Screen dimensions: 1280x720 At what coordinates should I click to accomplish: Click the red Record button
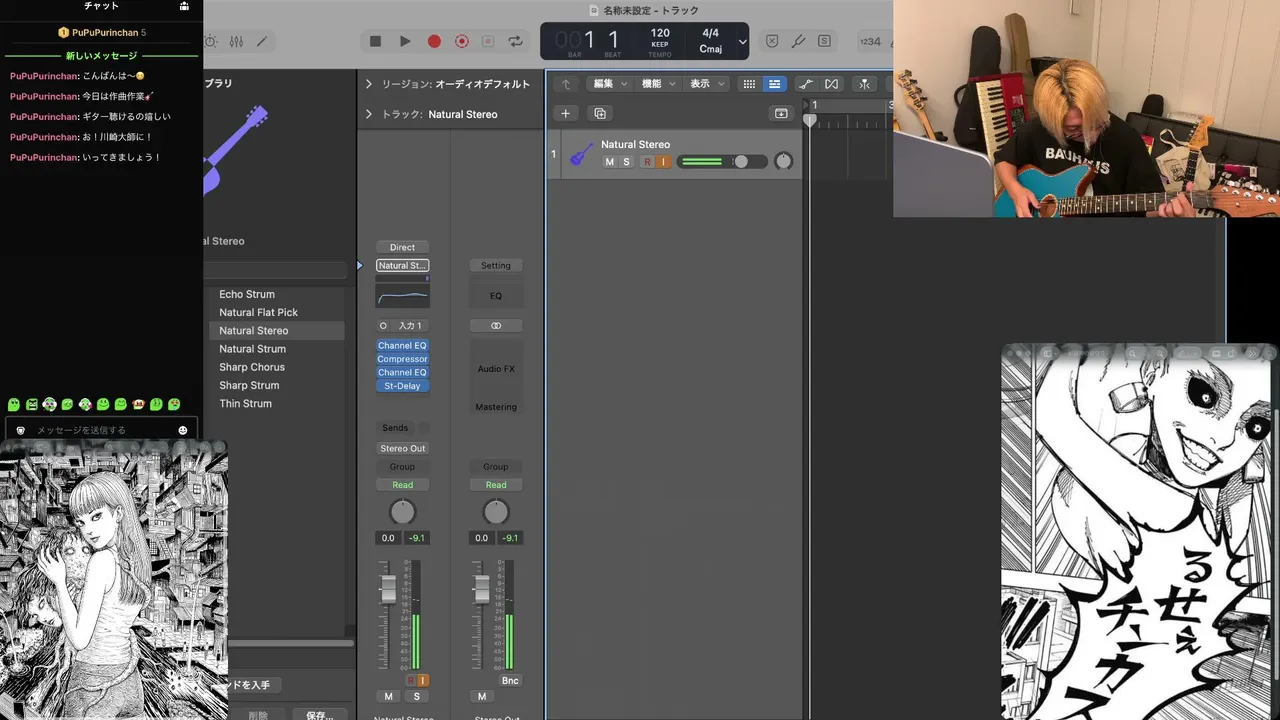[x=434, y=41]
